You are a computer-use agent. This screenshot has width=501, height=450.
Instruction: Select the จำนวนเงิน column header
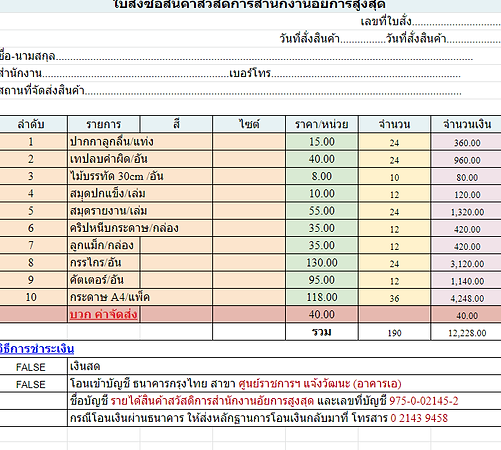(x=466, y=124)
